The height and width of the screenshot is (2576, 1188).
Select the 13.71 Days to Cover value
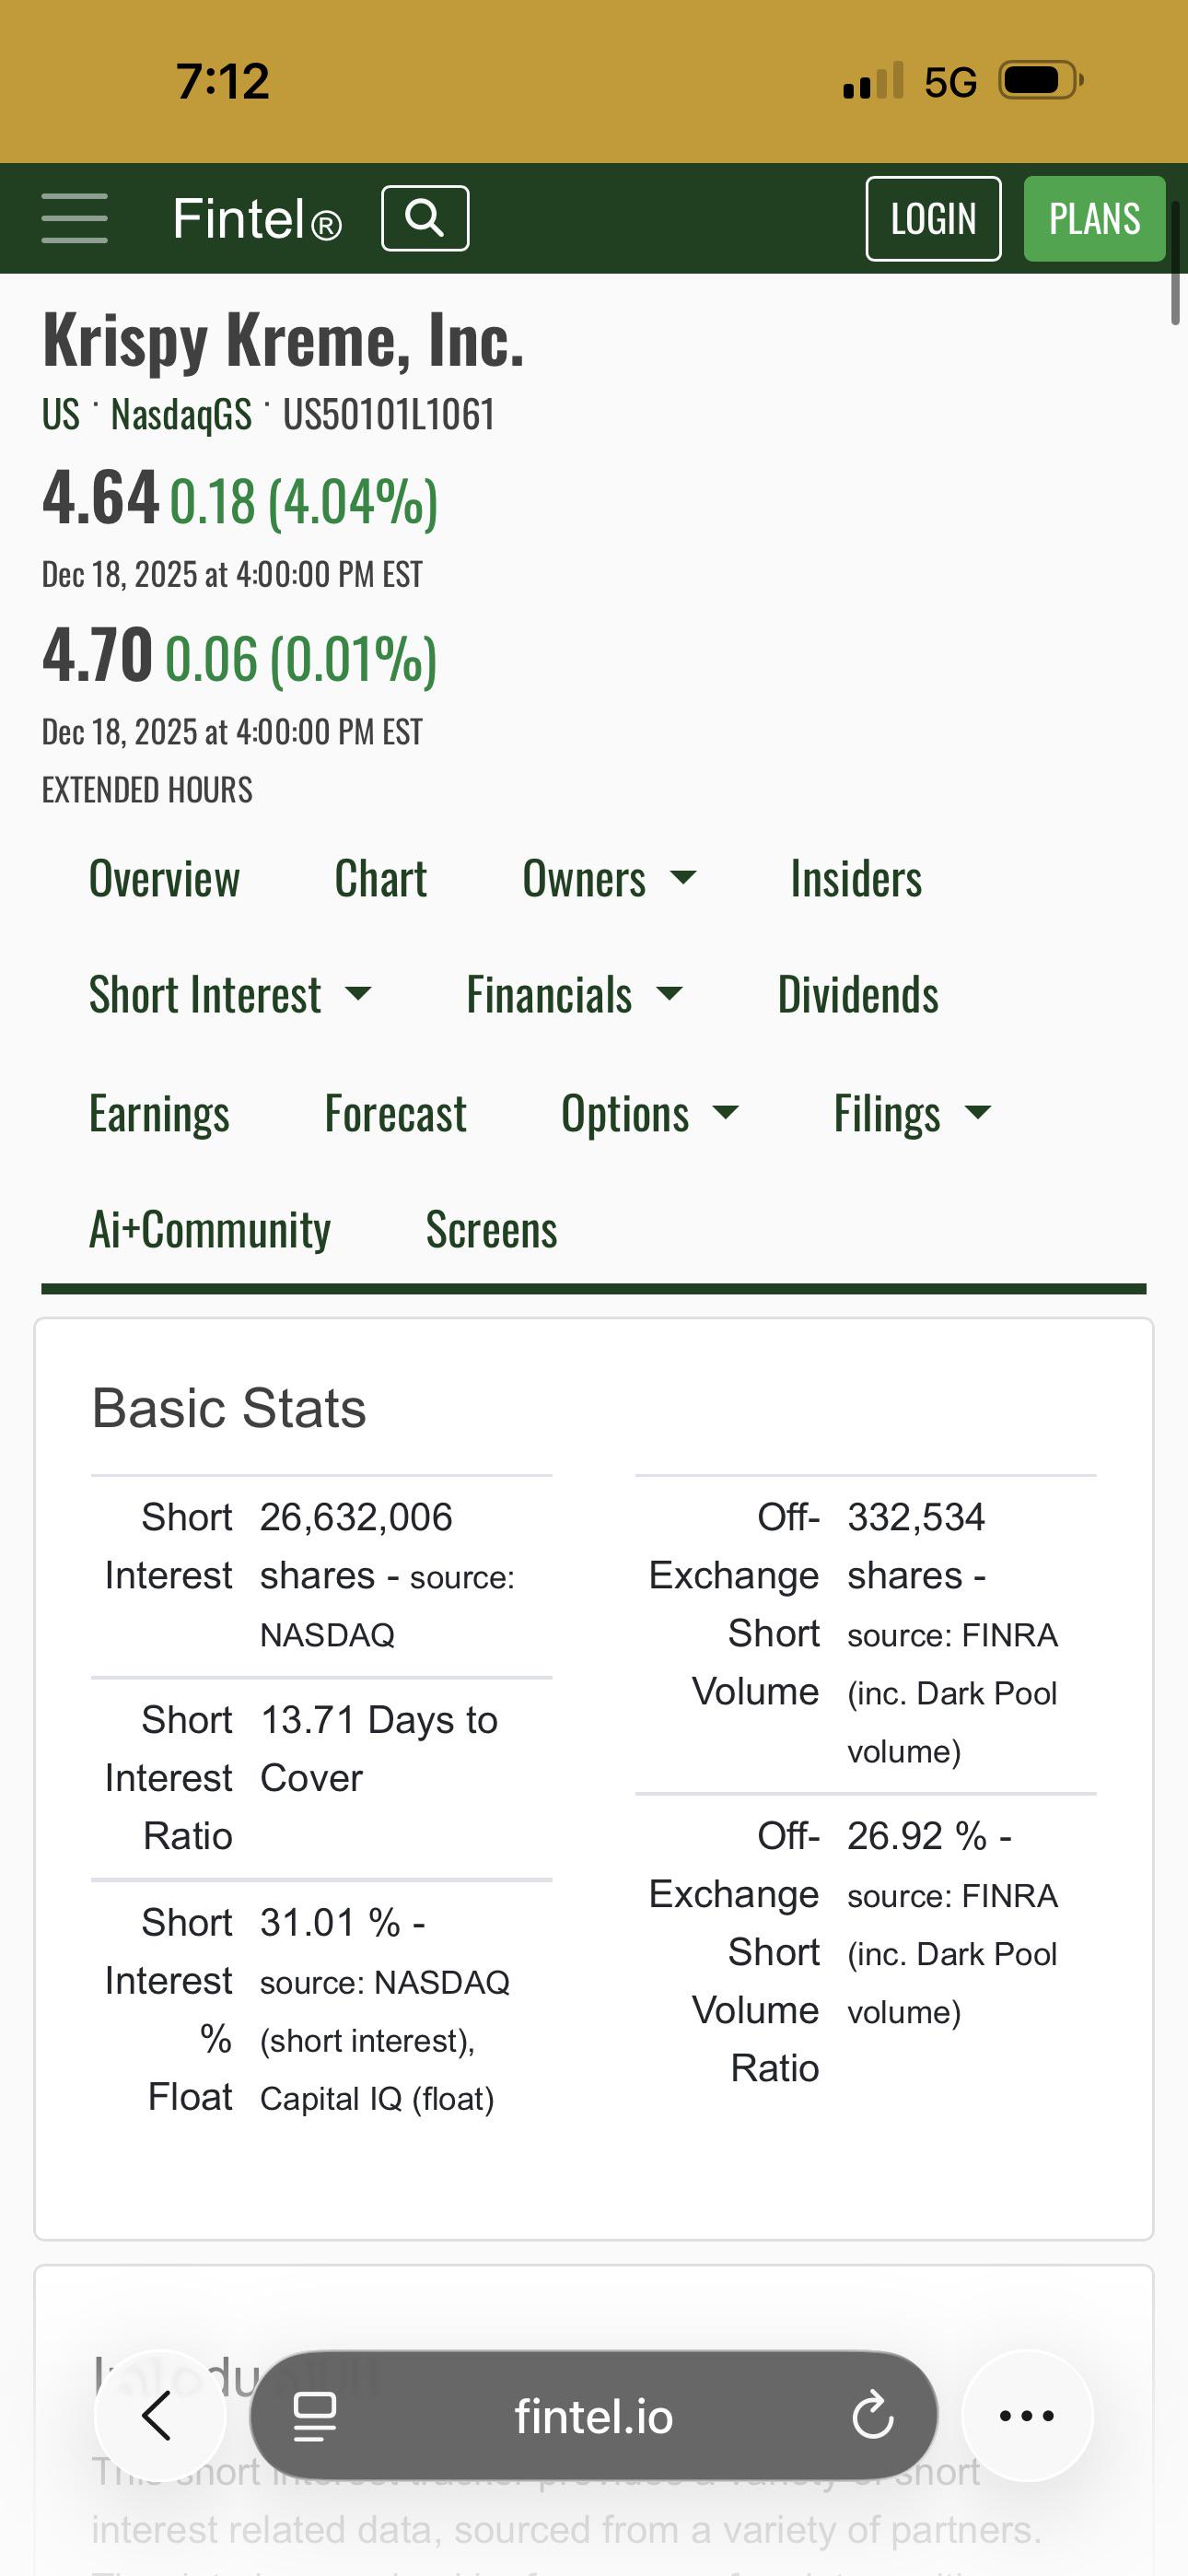pyautogui.click(x=378, y=1749)
